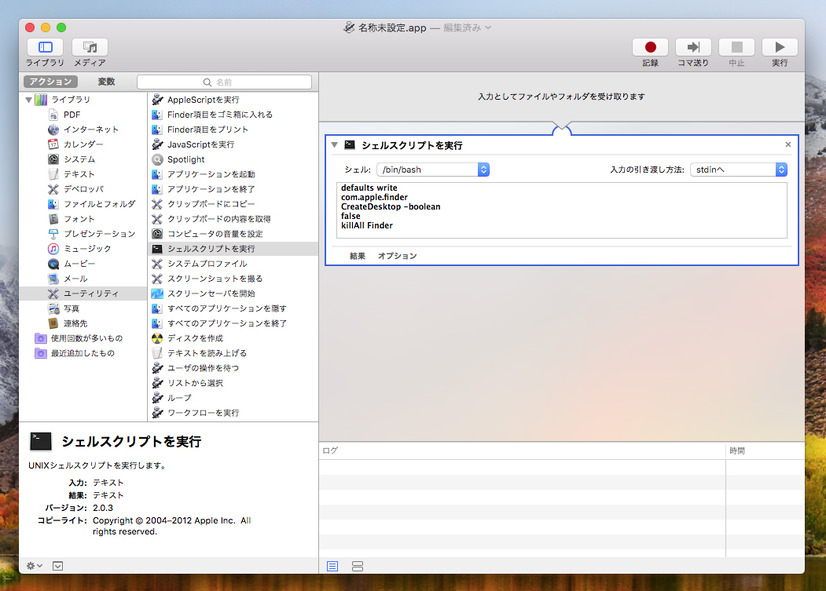Open the gear action menu at bottom
This screenshot has height=591, width=826.
34,566
